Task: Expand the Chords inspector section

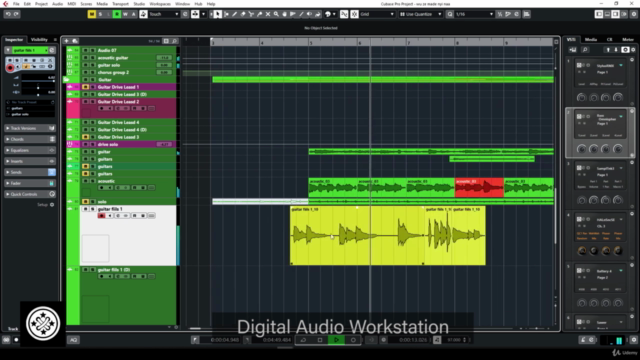Action: click(x=30, y=139)
